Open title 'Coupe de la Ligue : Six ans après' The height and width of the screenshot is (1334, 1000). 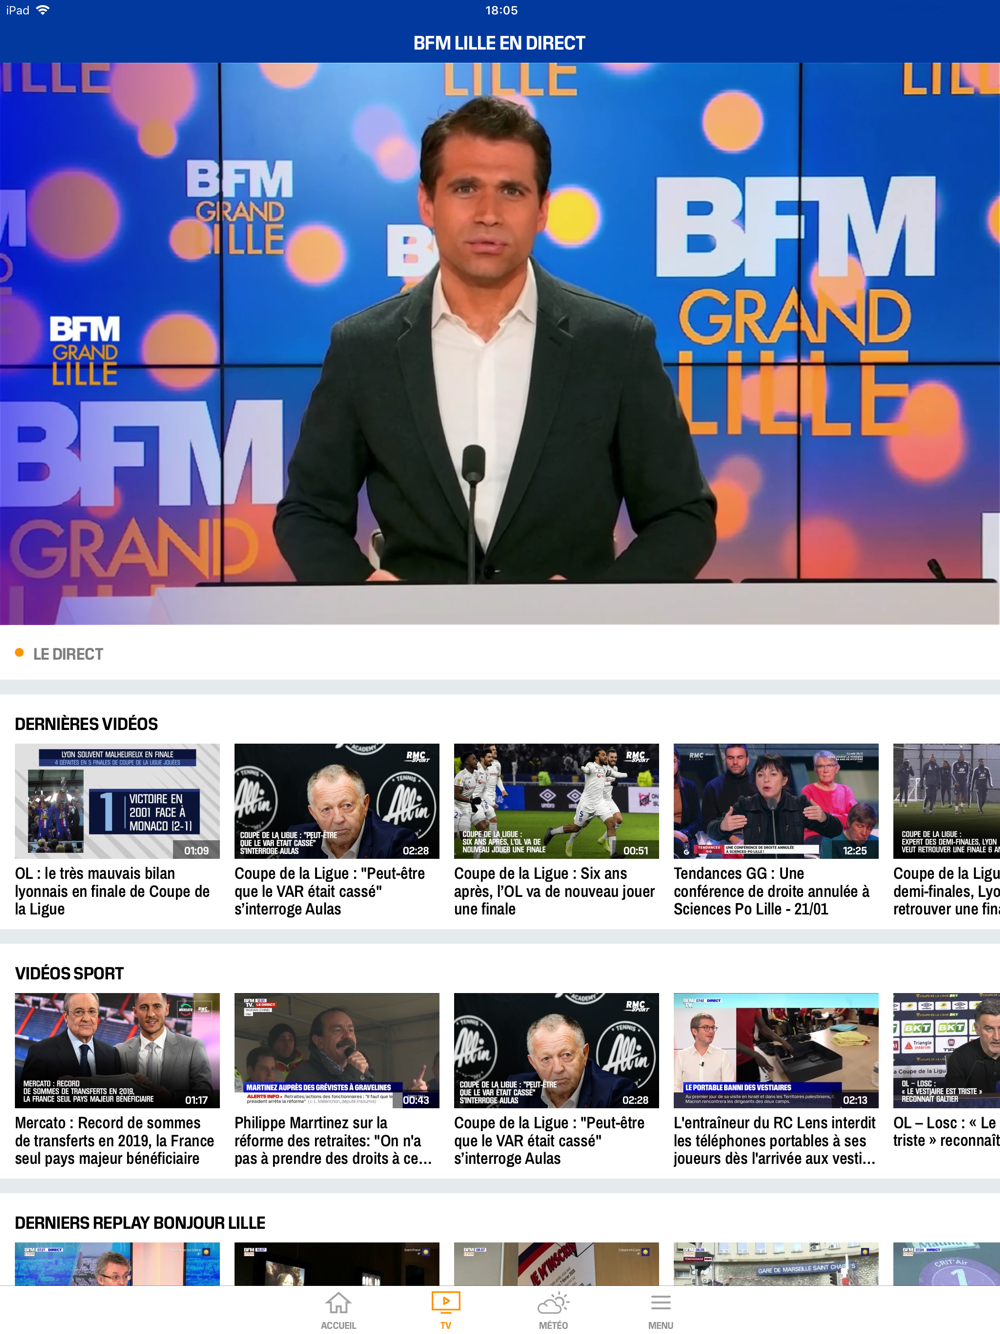tap(554, 891)
